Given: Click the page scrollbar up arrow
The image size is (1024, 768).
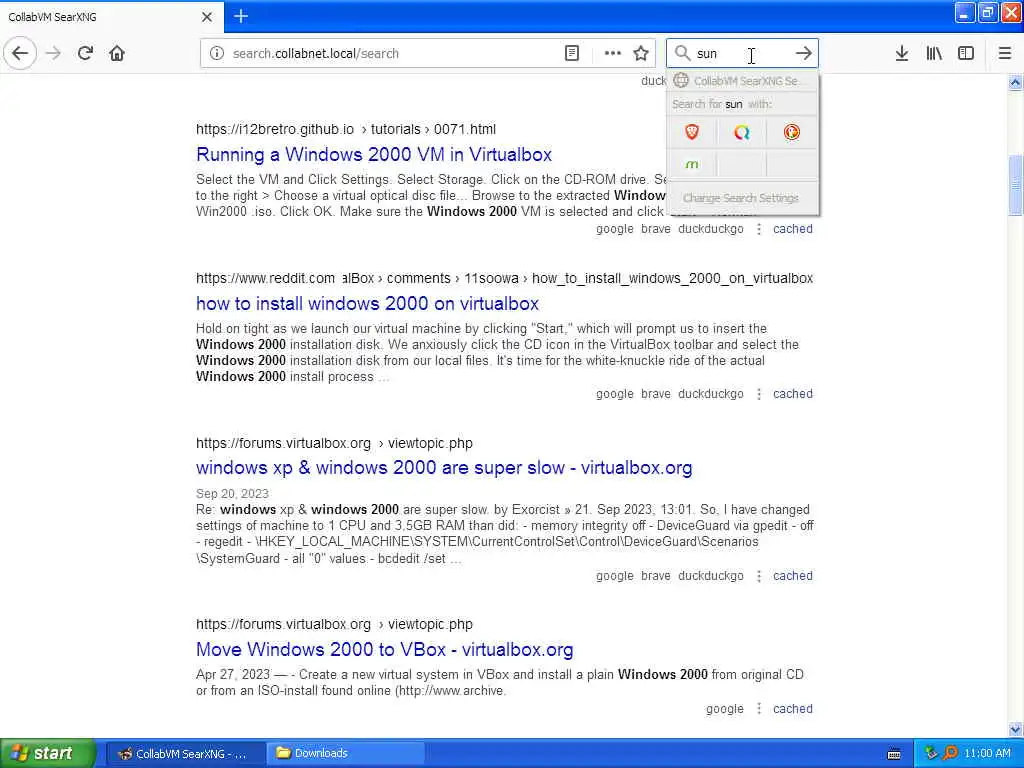Looking at the screenshot, I should pos(1015,82).
